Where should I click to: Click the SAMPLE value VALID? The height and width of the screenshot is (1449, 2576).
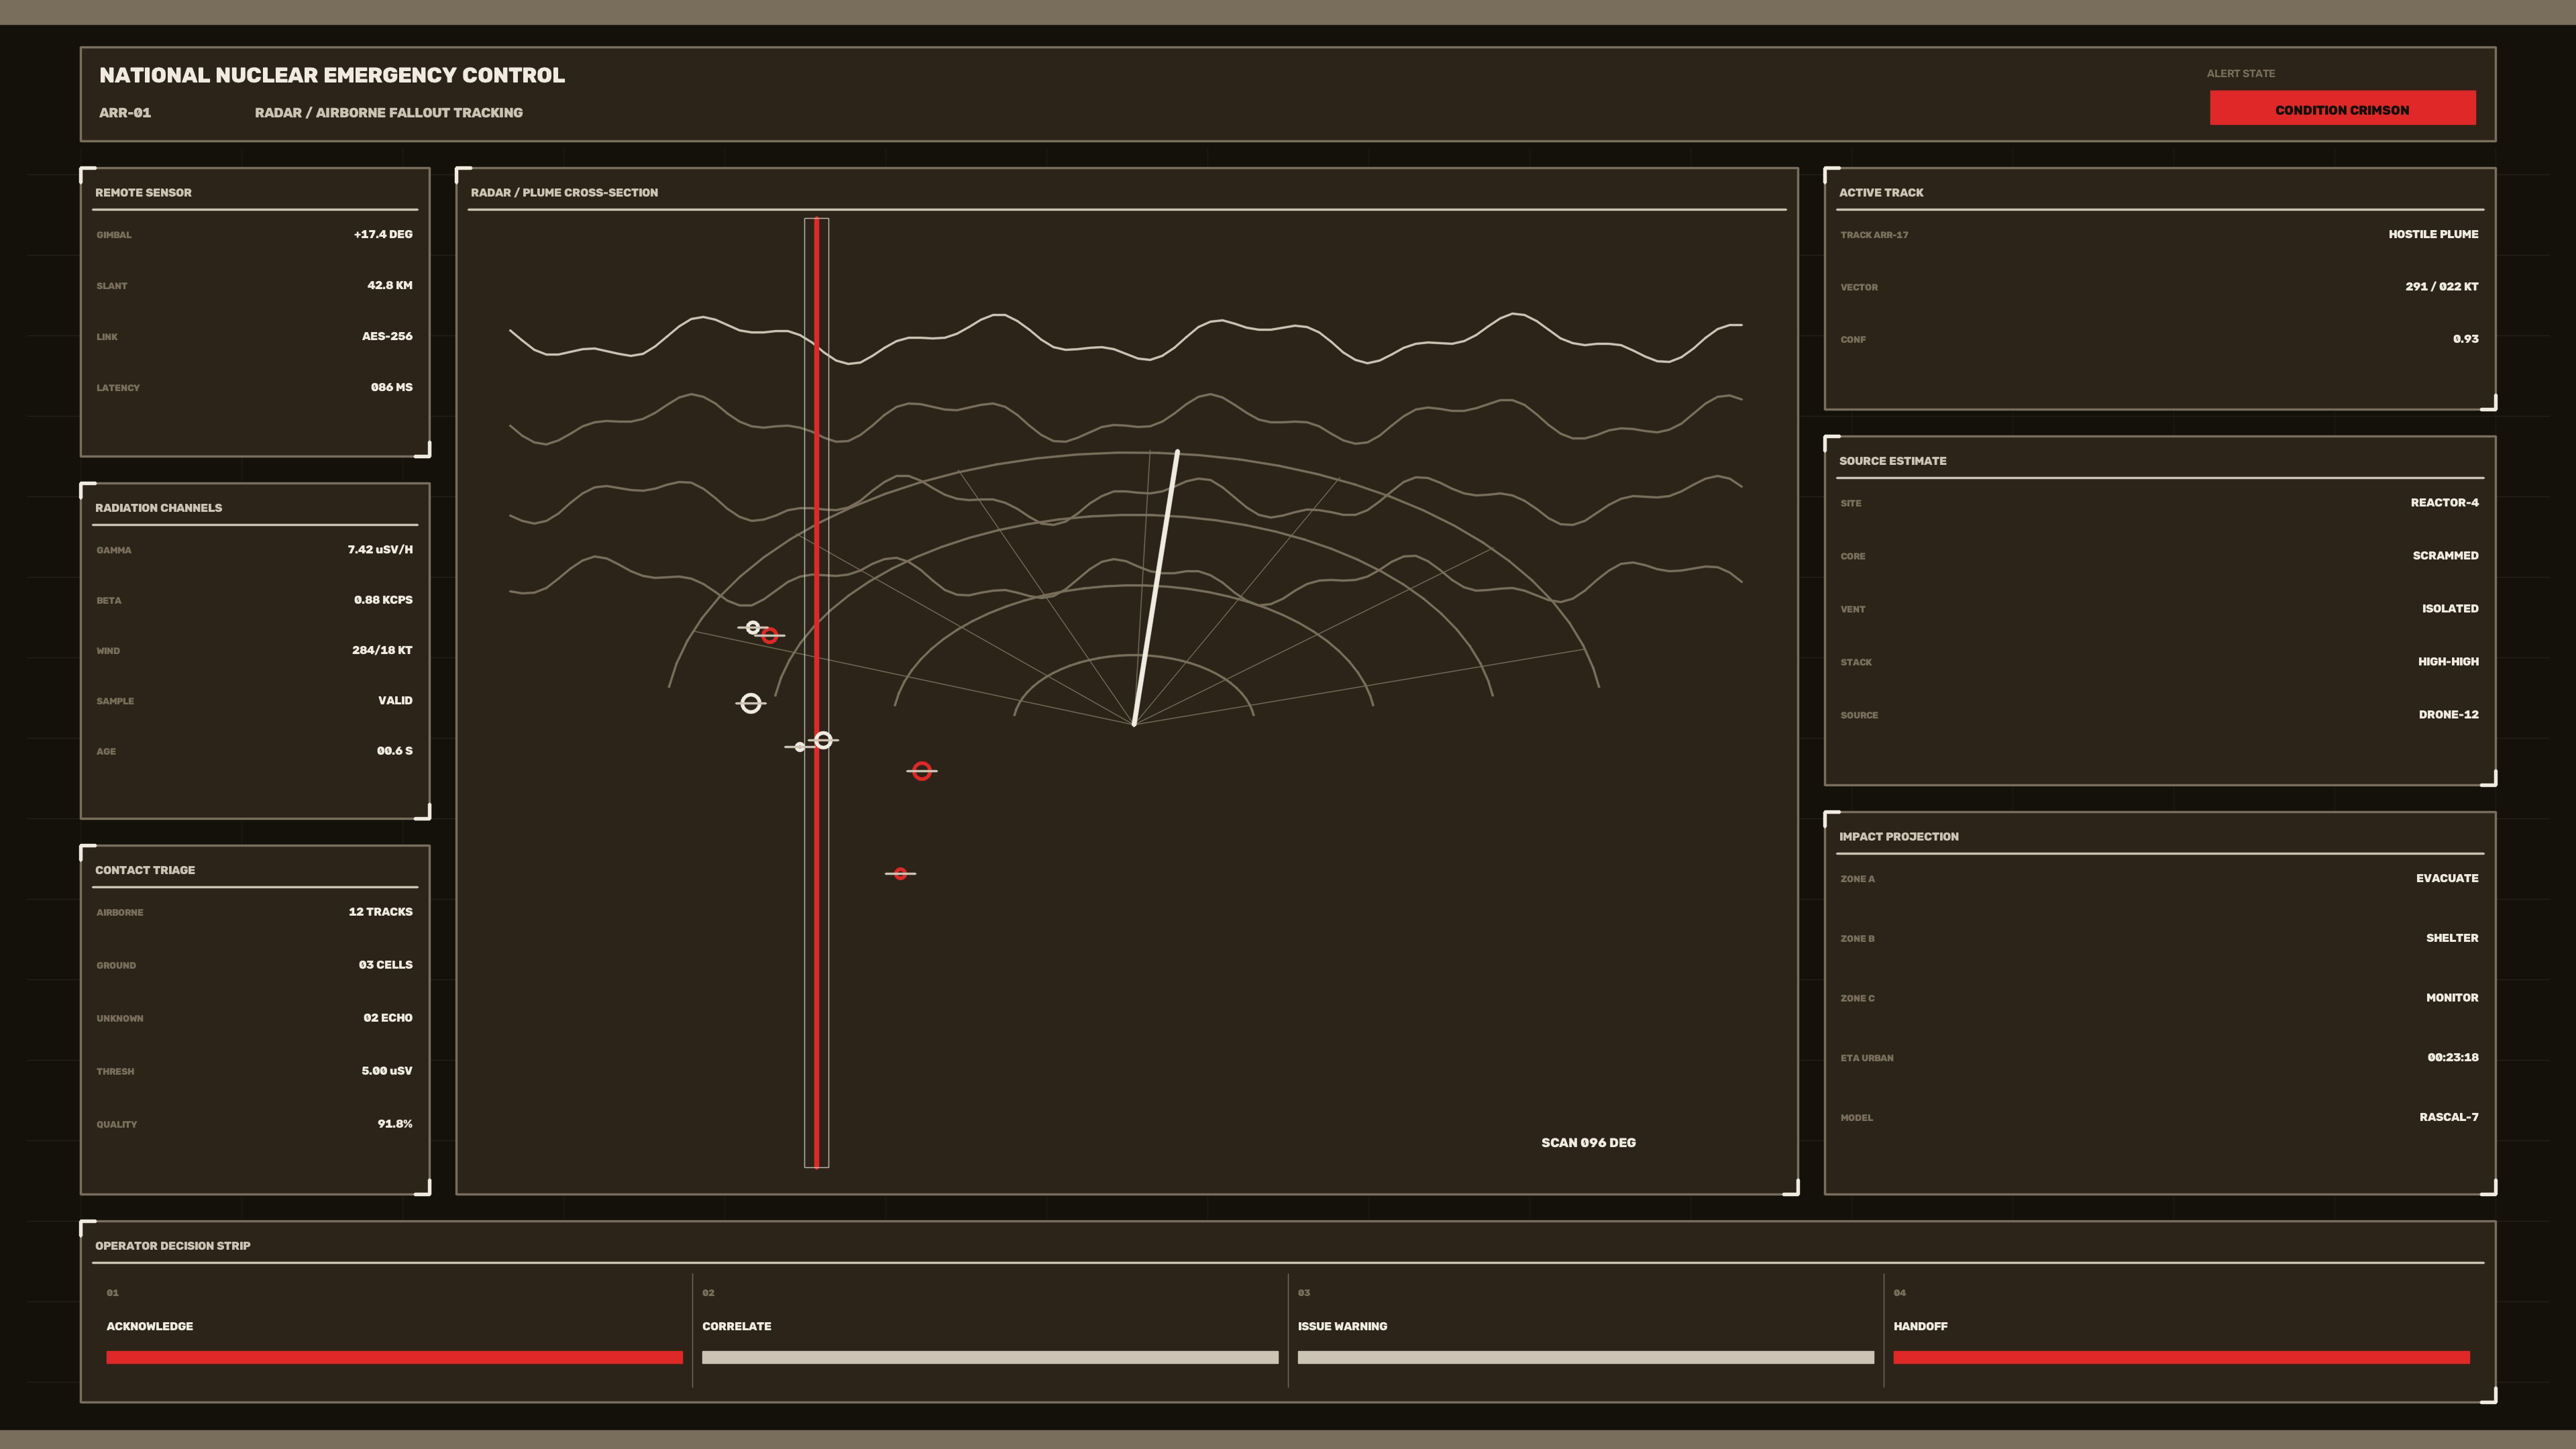395,701
